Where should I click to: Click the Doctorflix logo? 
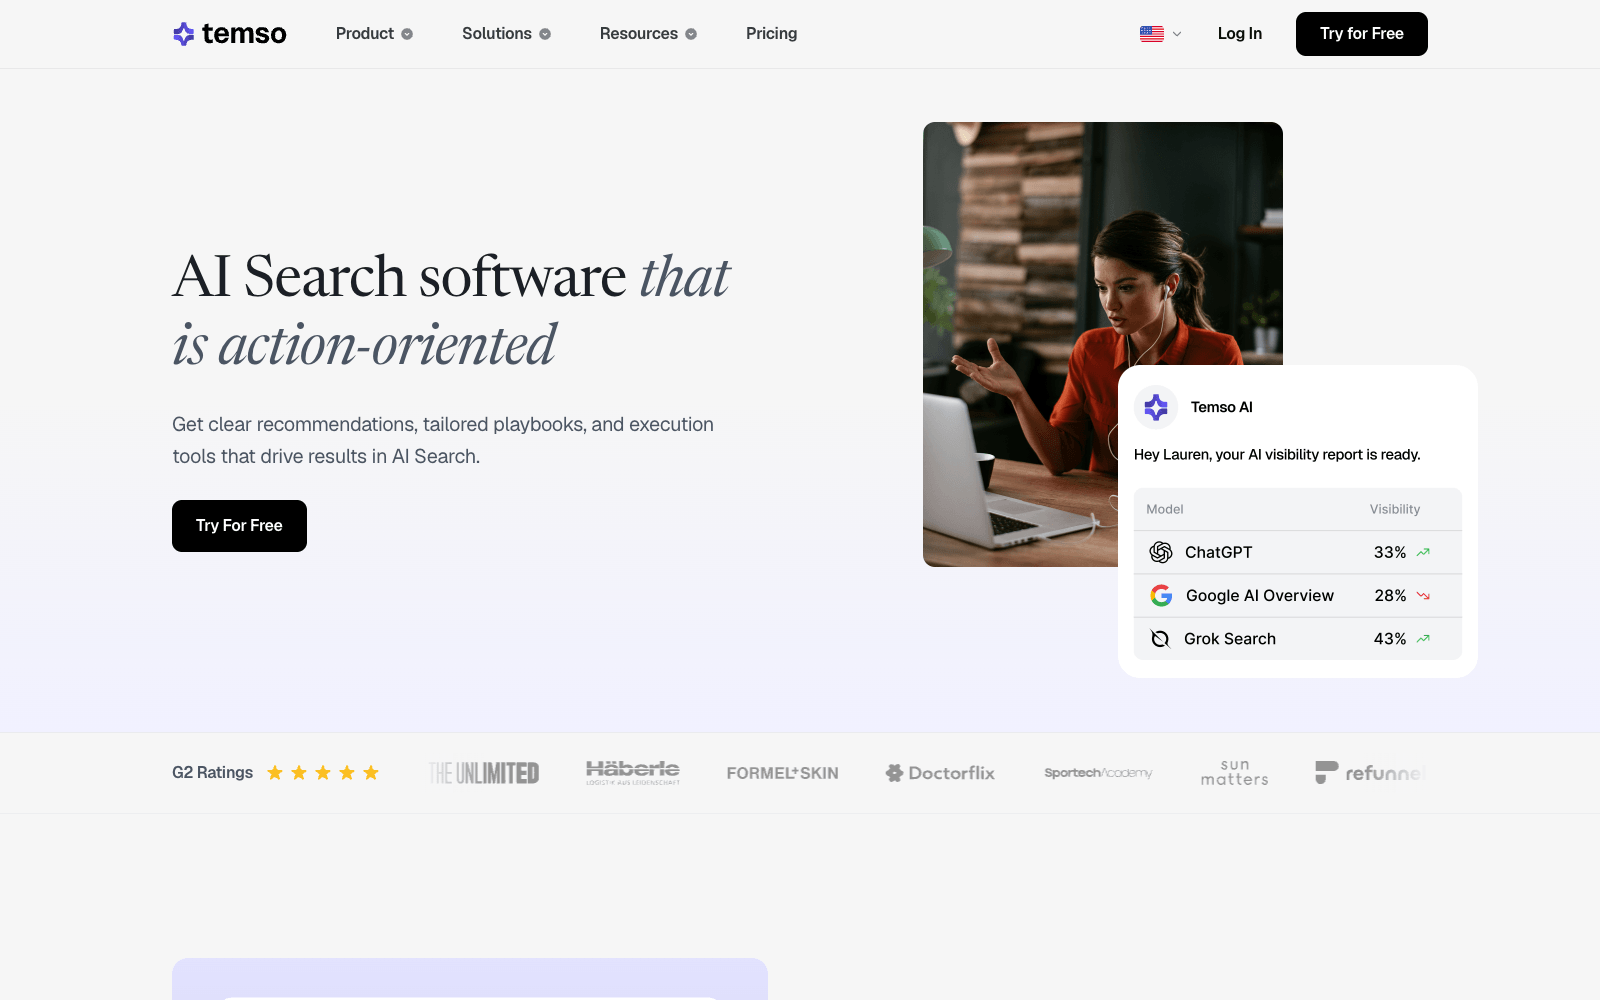[940, 773]
